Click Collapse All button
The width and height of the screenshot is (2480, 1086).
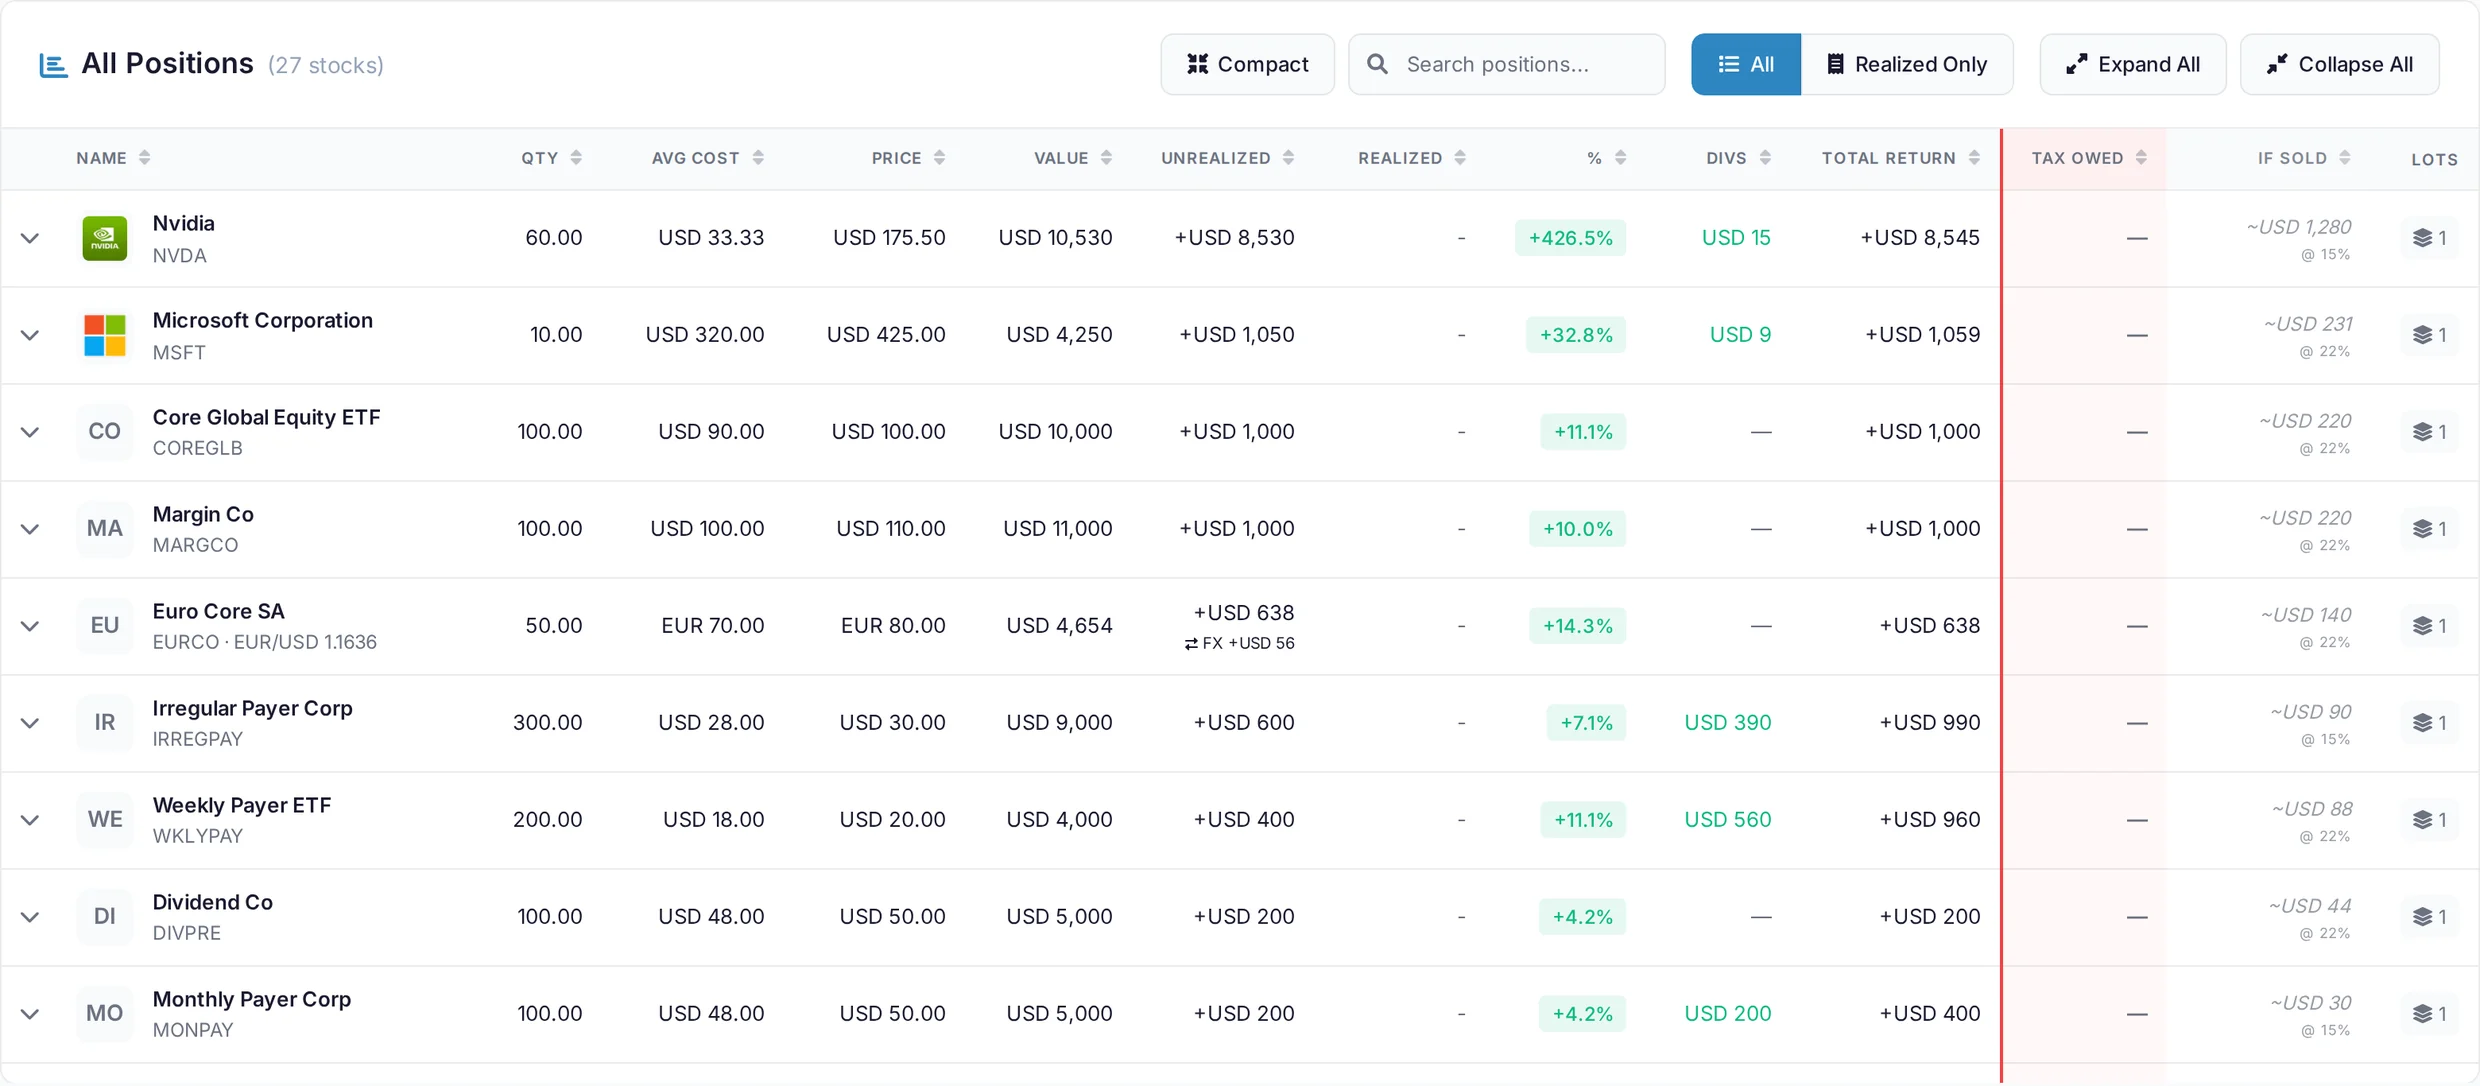(2340, 64)
